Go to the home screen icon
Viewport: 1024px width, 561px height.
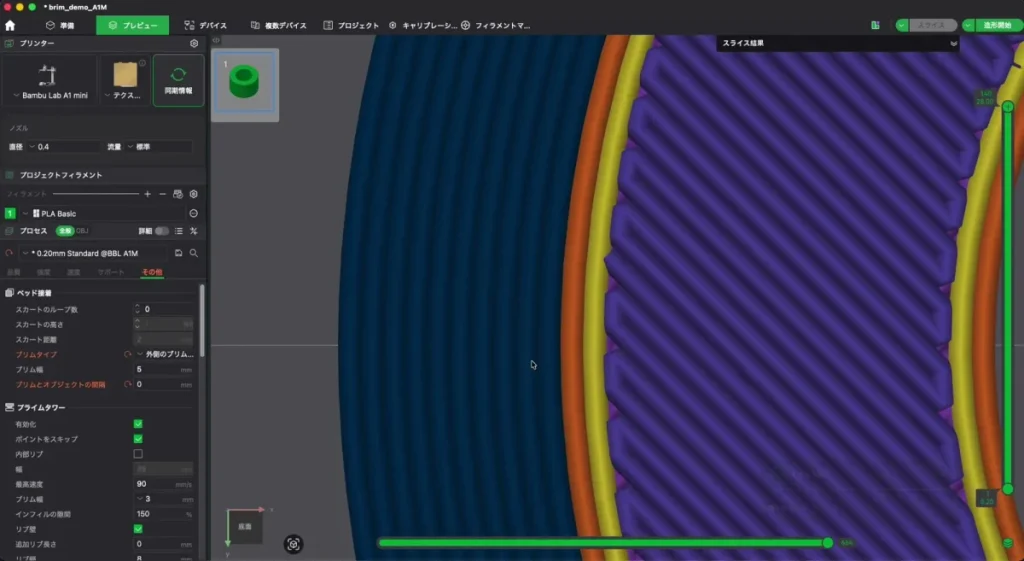coord(10,25)
